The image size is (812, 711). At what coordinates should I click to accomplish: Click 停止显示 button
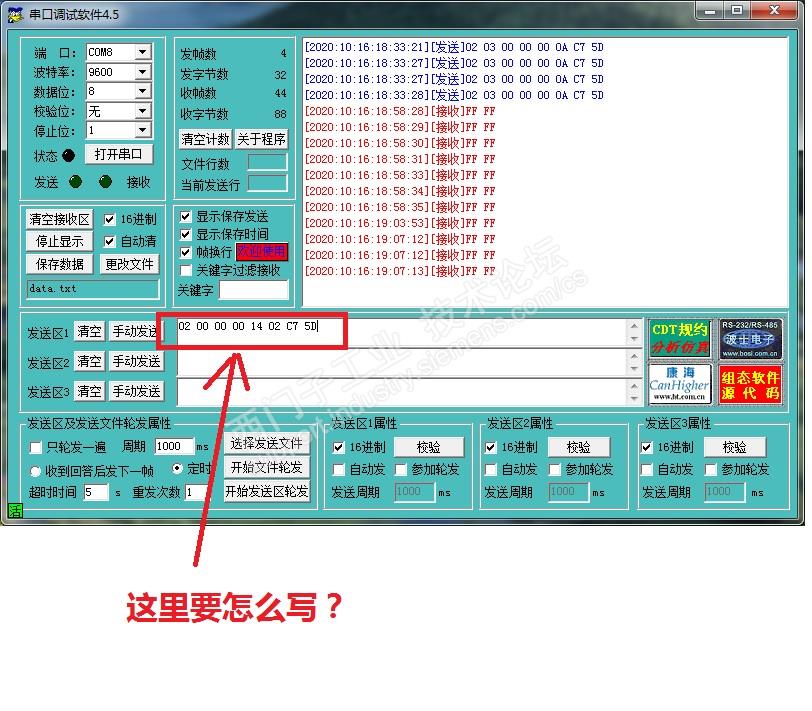click(x=60, y=241)
